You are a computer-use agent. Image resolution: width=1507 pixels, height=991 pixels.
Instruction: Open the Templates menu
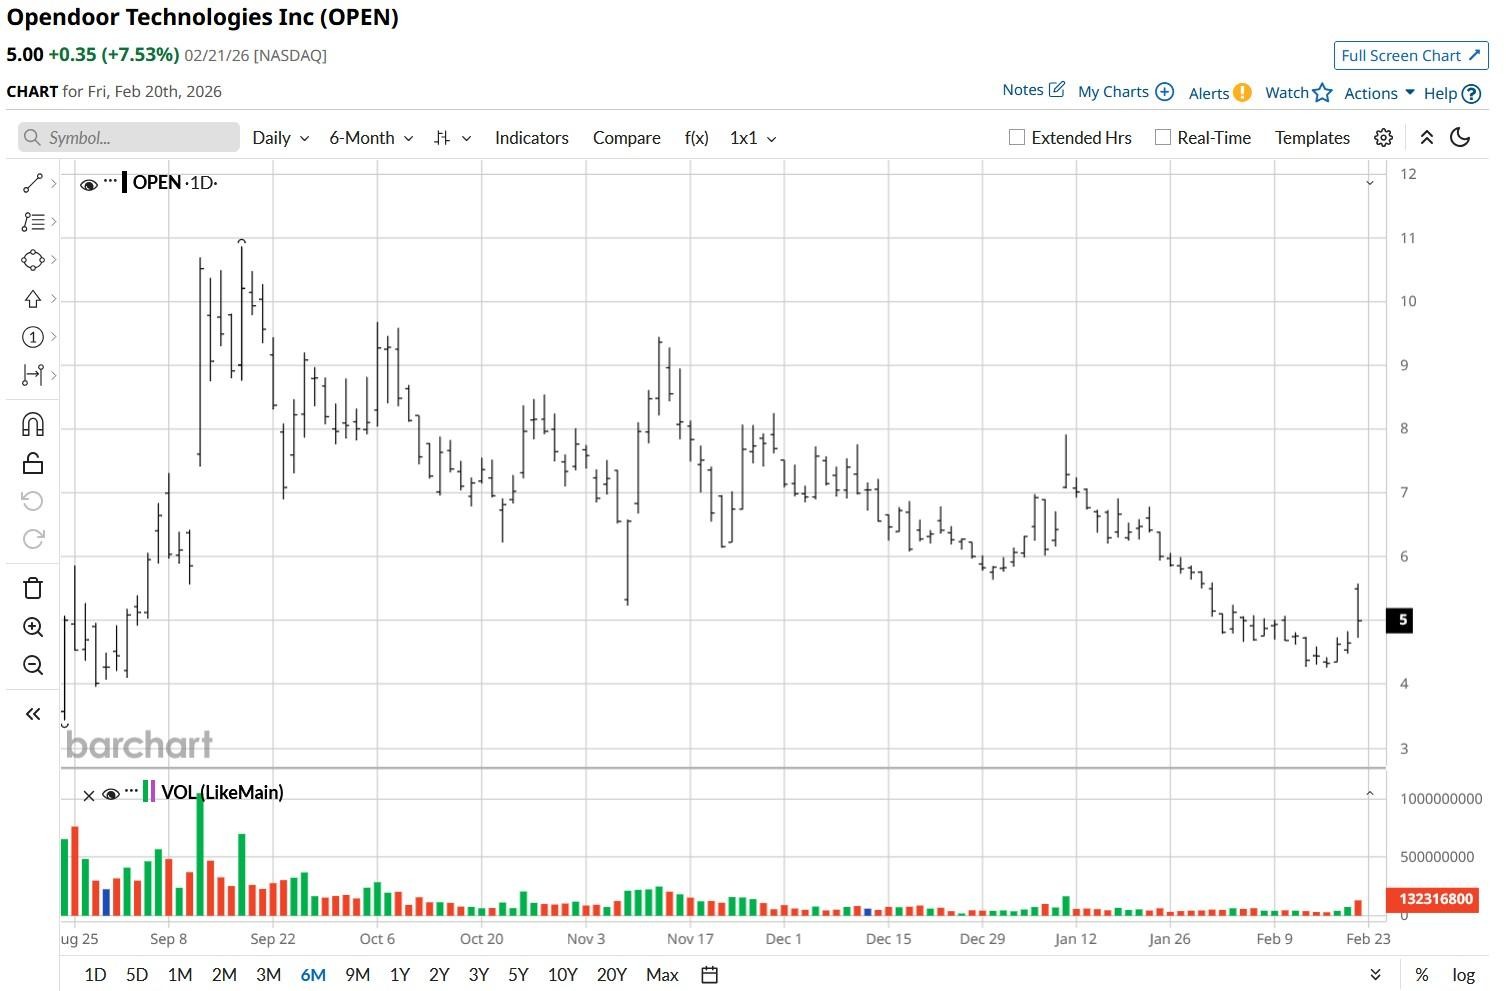[x=1312, y=138]
